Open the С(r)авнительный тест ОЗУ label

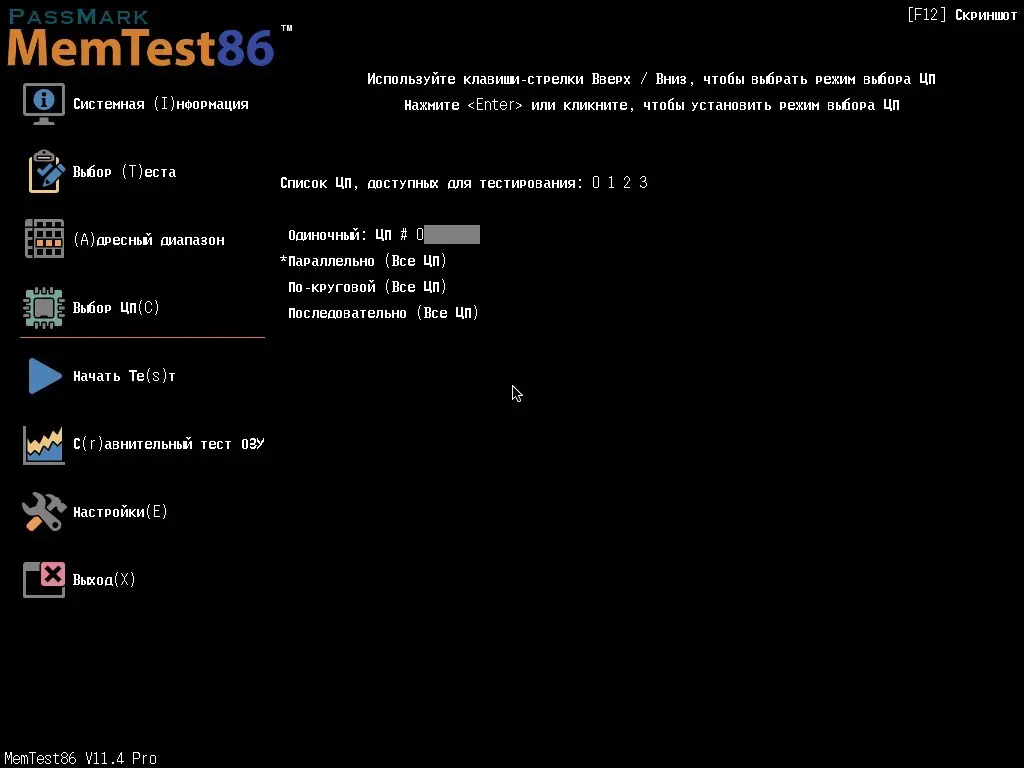168,444
